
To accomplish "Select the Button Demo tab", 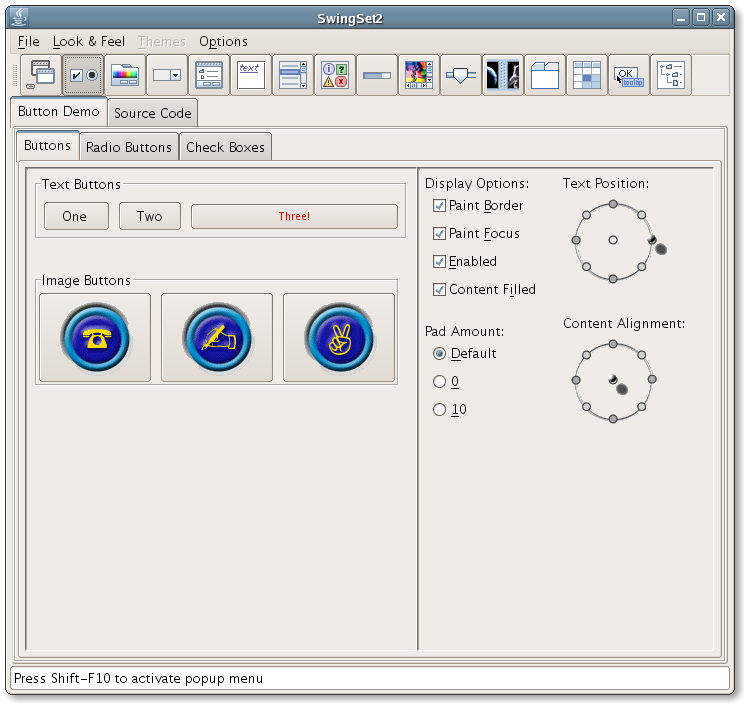I will pos(59,111).
